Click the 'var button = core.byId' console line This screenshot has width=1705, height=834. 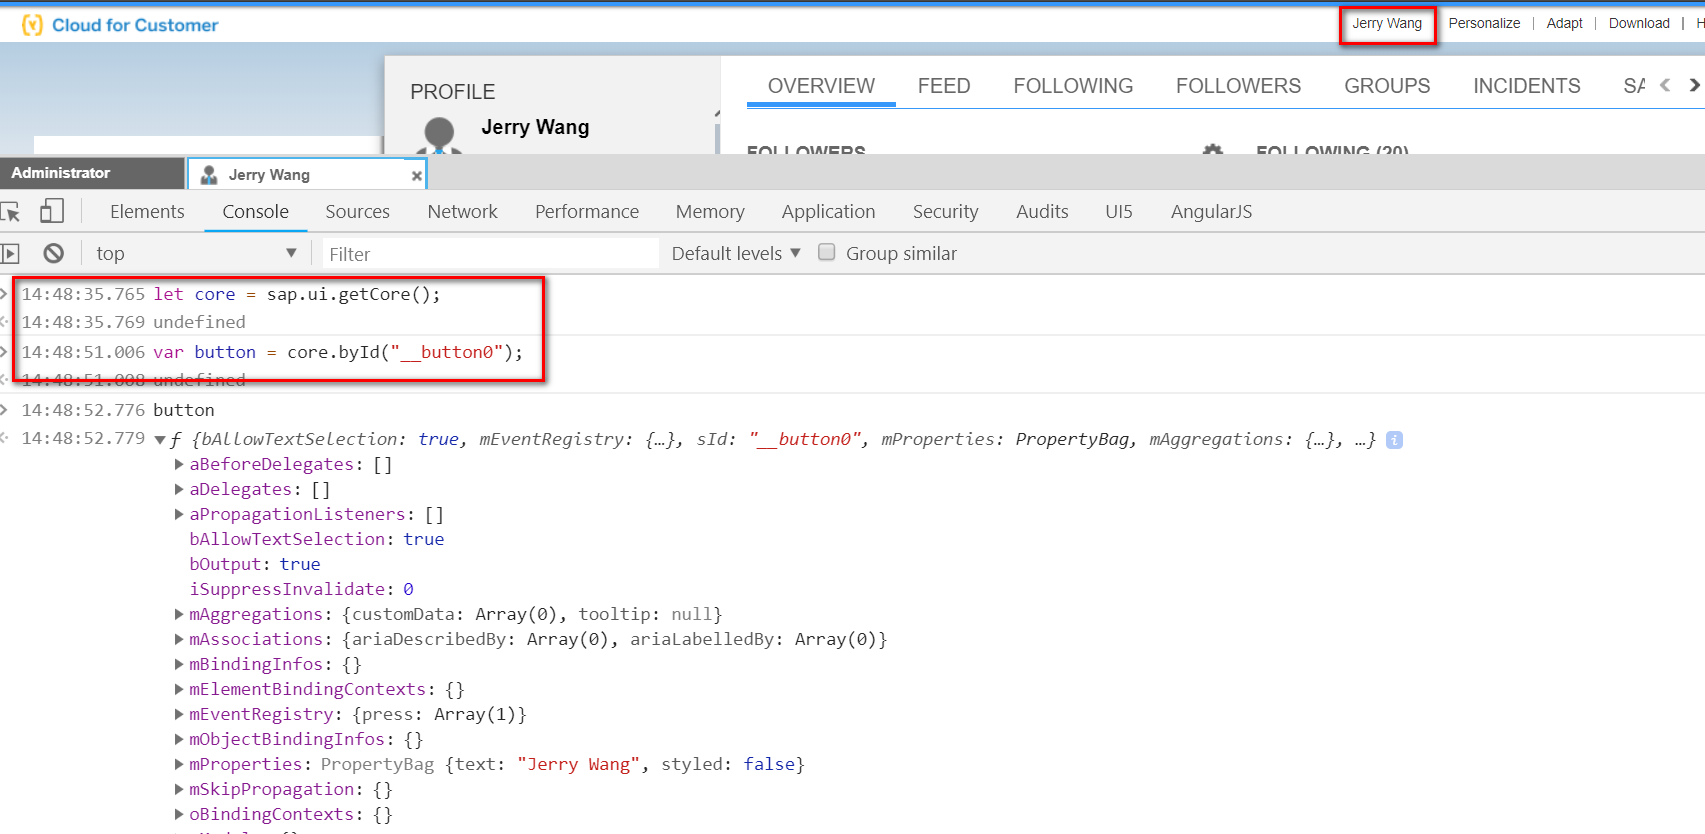pos(338,352)
